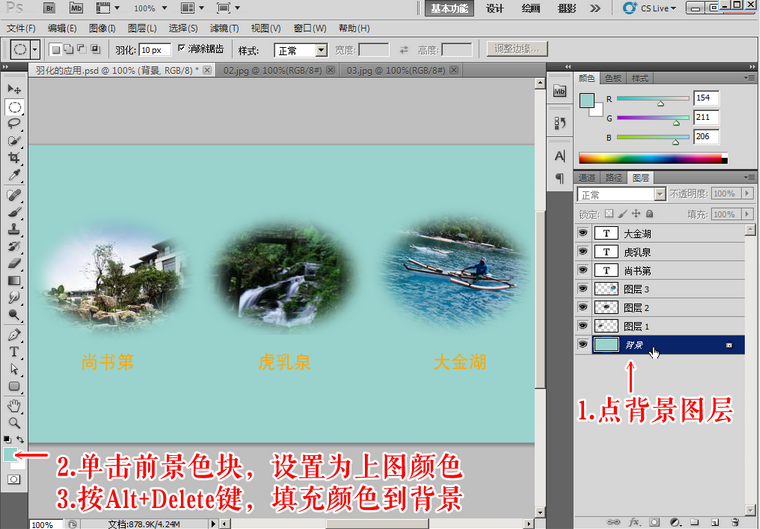This screenshot has height=529, width=760.
Task: Switch to the 设计 workspace
Action: (x=495, y=8)
